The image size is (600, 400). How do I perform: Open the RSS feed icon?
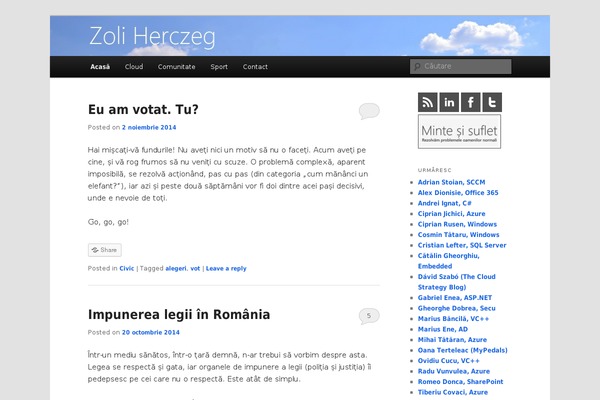[428, 102]
